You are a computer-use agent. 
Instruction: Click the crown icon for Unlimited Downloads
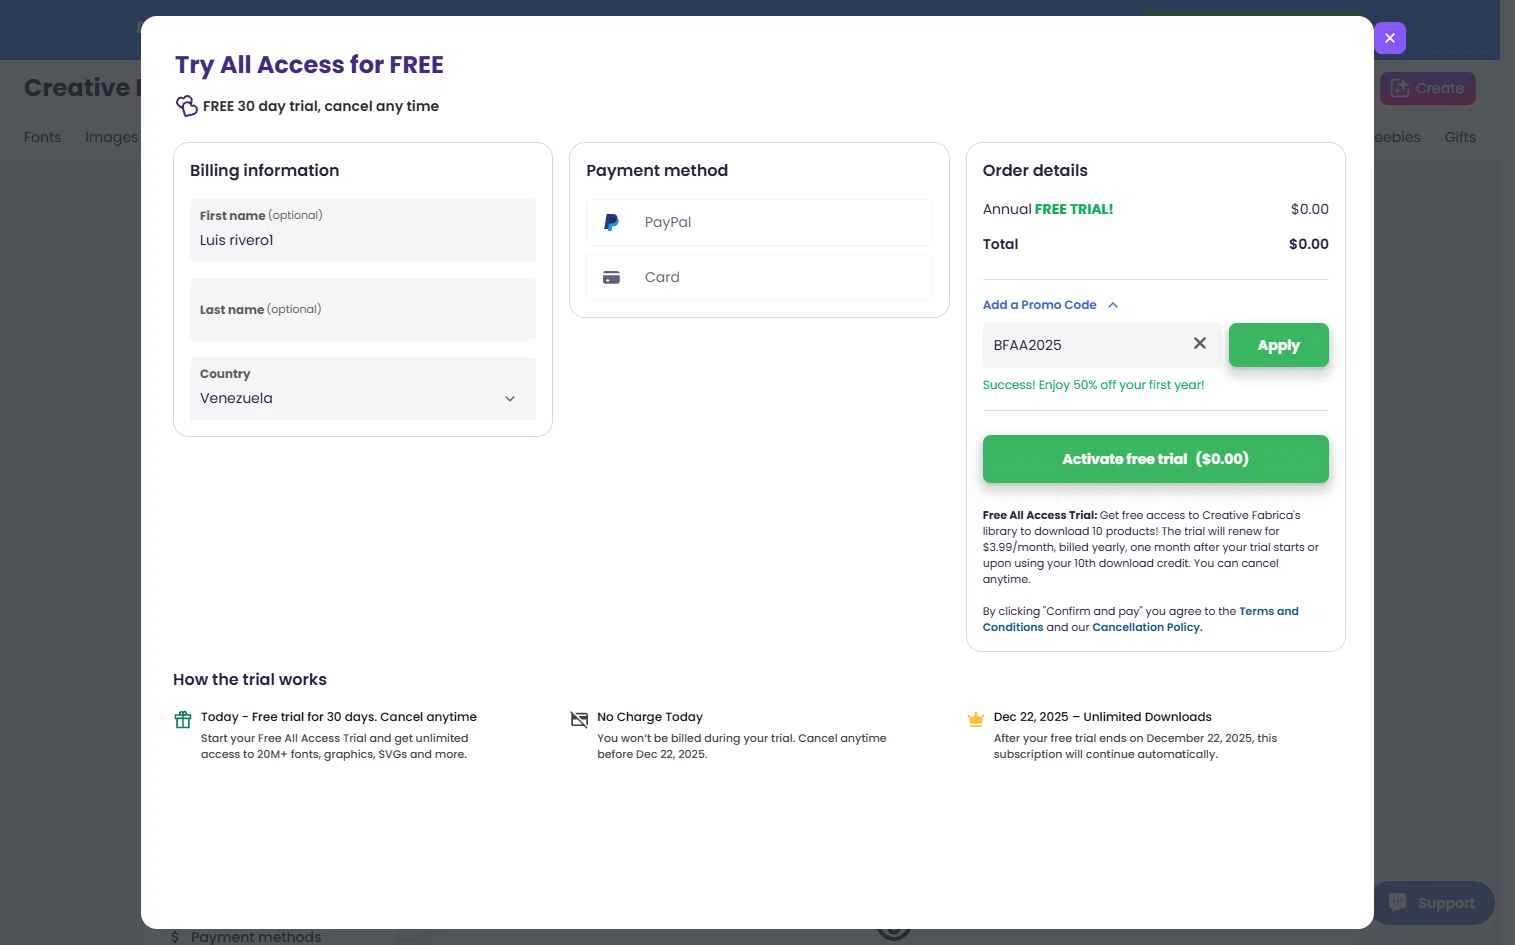click(x=976, y=719)
